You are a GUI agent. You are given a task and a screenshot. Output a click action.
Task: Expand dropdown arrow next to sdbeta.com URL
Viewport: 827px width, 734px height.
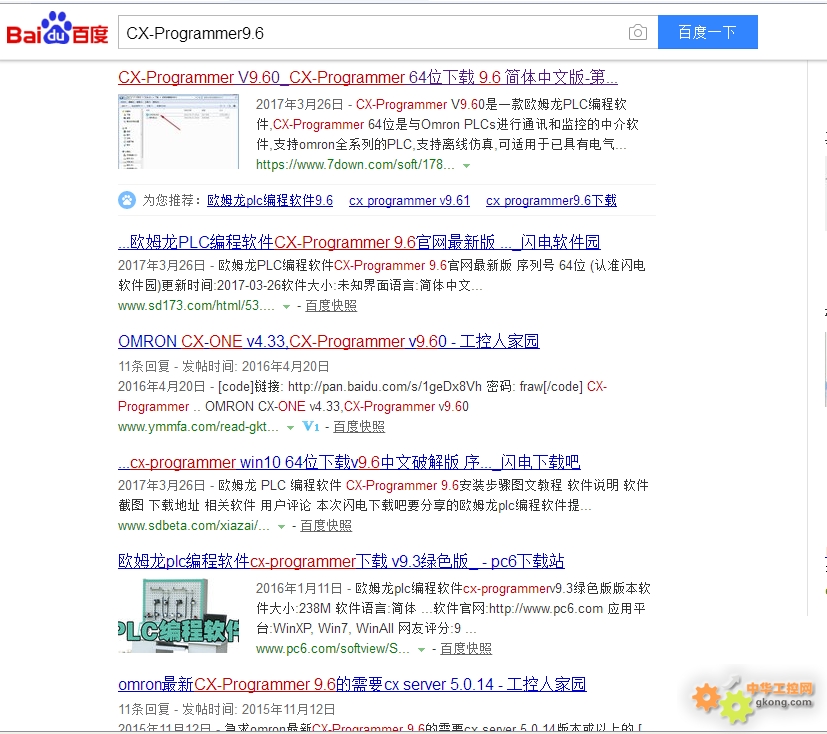pyautogui.click(x=282, y=526)
